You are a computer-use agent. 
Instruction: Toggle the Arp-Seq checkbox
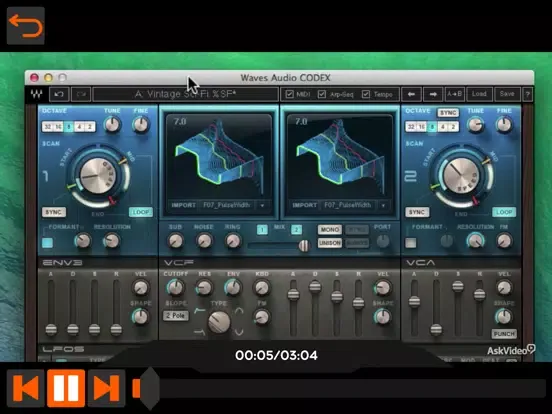coord(322,94)
